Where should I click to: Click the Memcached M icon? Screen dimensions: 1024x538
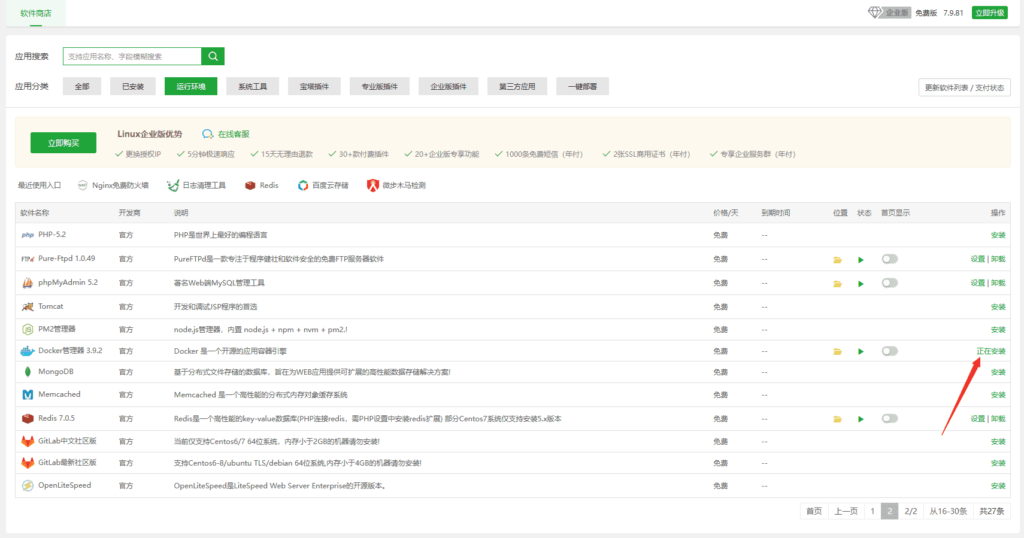(27, 395)
